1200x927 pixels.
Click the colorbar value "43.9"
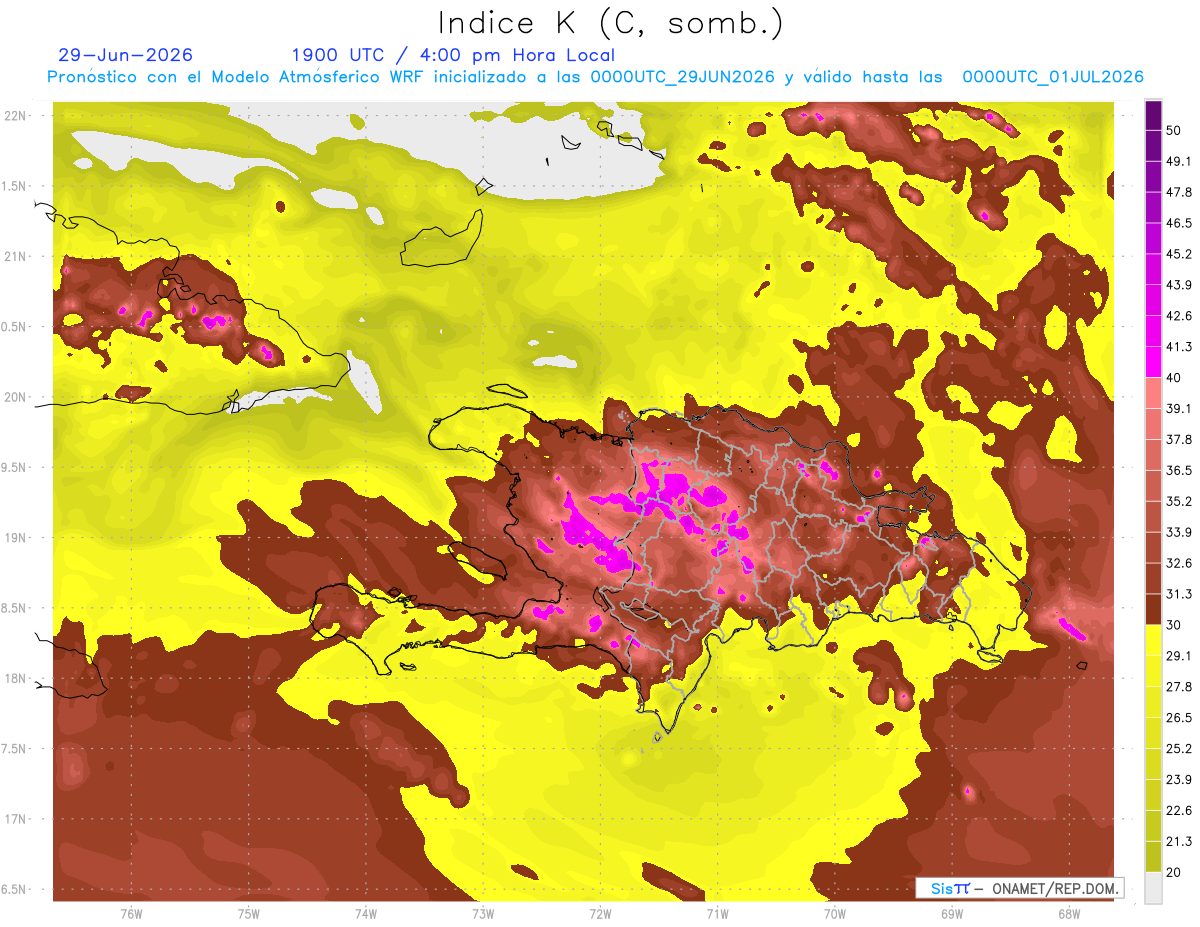[x=1178, y=285]
